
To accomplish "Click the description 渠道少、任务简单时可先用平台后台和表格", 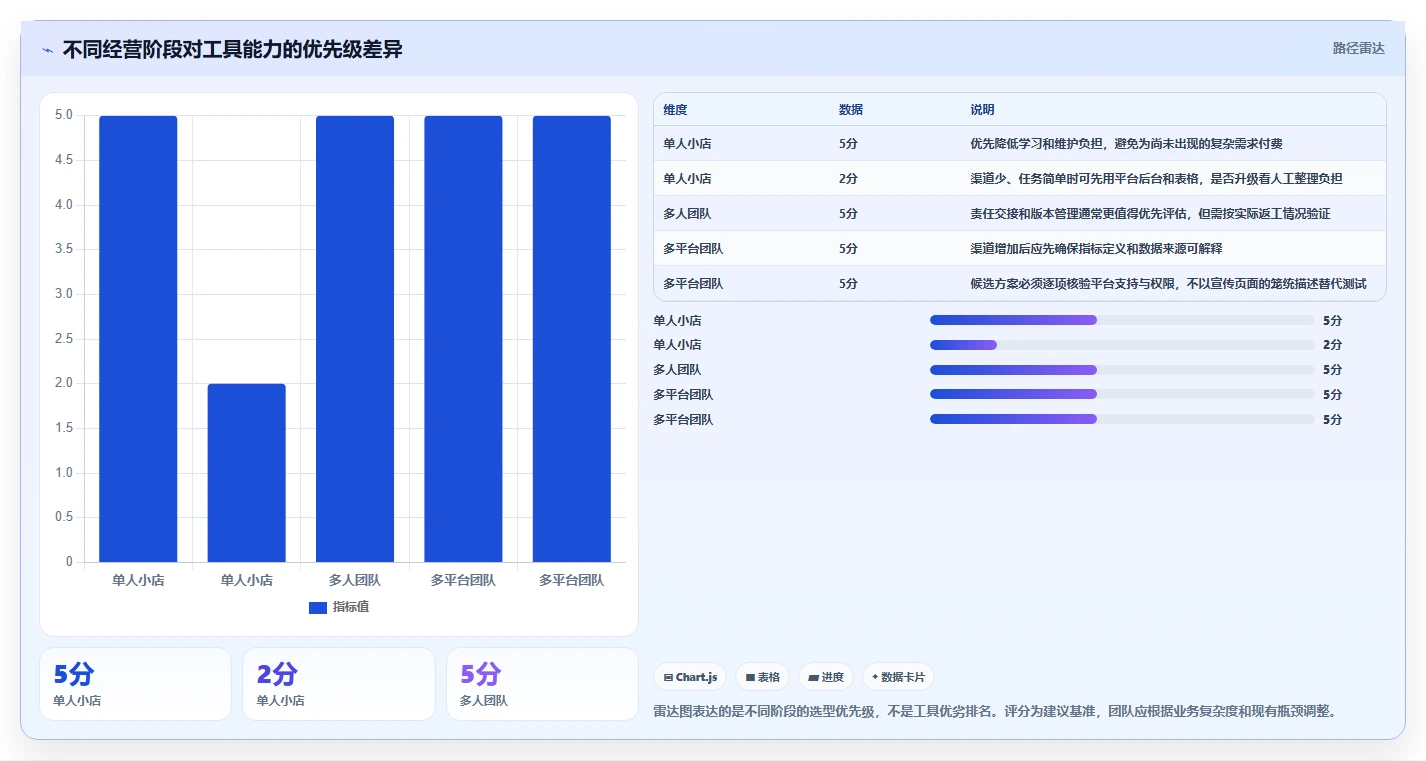I will point(1156,179).
